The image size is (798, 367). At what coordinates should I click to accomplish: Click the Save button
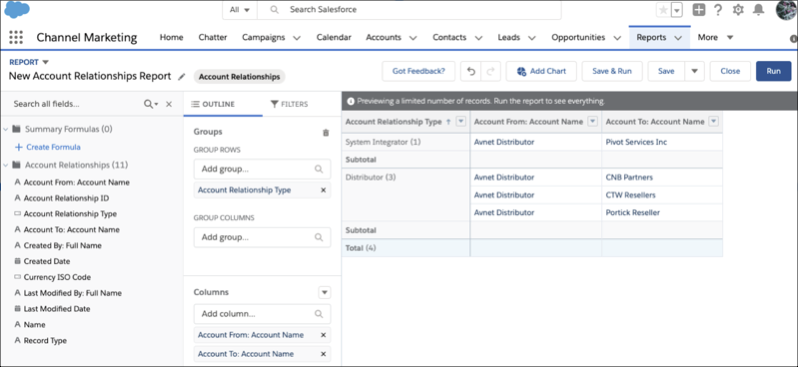(666, 71)
